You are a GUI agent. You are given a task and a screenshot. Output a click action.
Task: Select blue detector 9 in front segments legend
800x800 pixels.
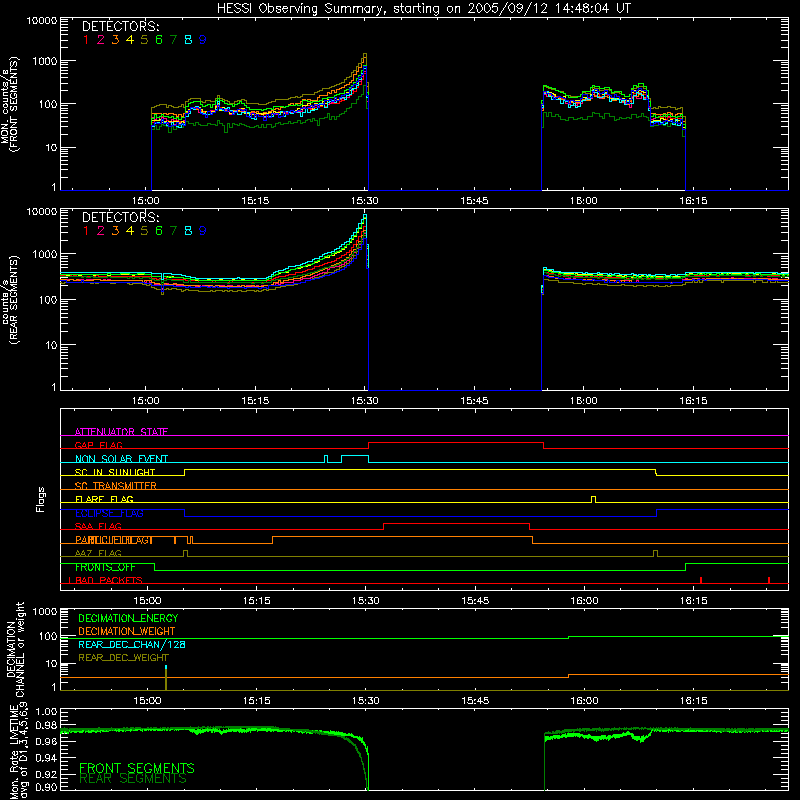pos(203,40)
